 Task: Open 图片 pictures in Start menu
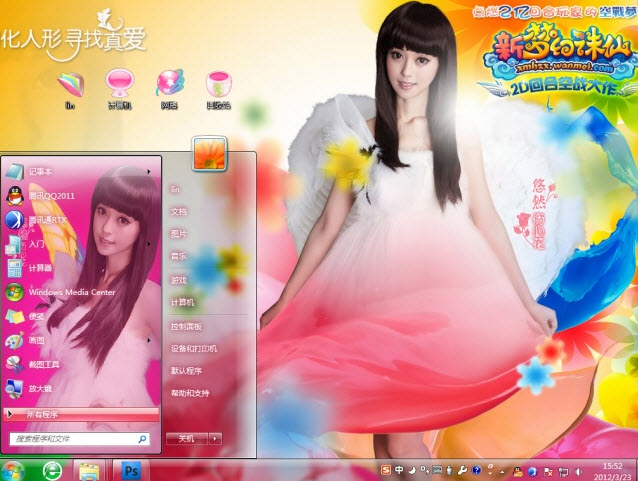(179, 234)
